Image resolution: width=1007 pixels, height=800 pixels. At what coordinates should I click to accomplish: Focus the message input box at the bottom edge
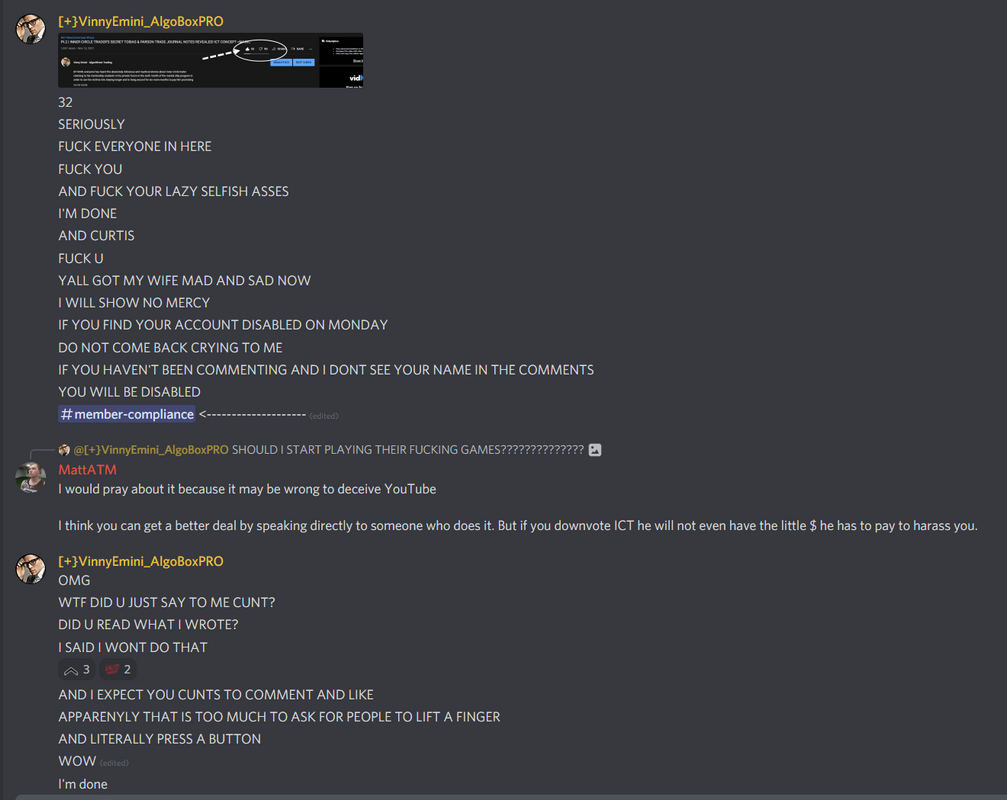(511, 797)
